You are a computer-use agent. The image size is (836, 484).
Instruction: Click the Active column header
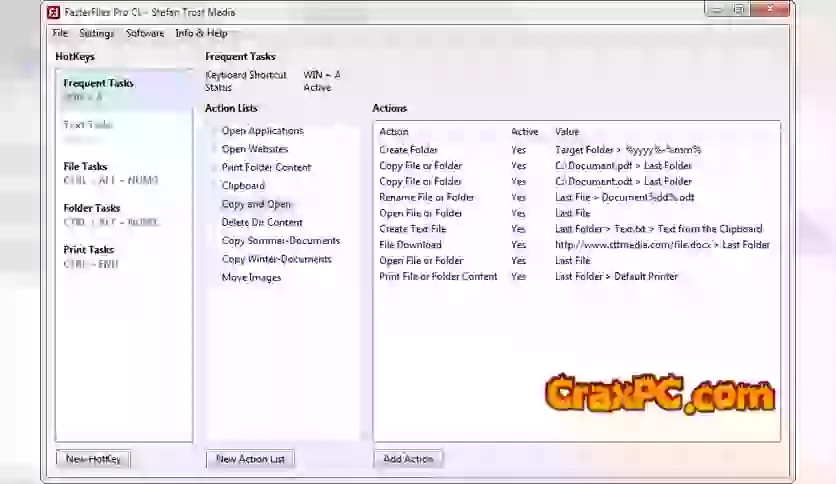click(525, 132)
